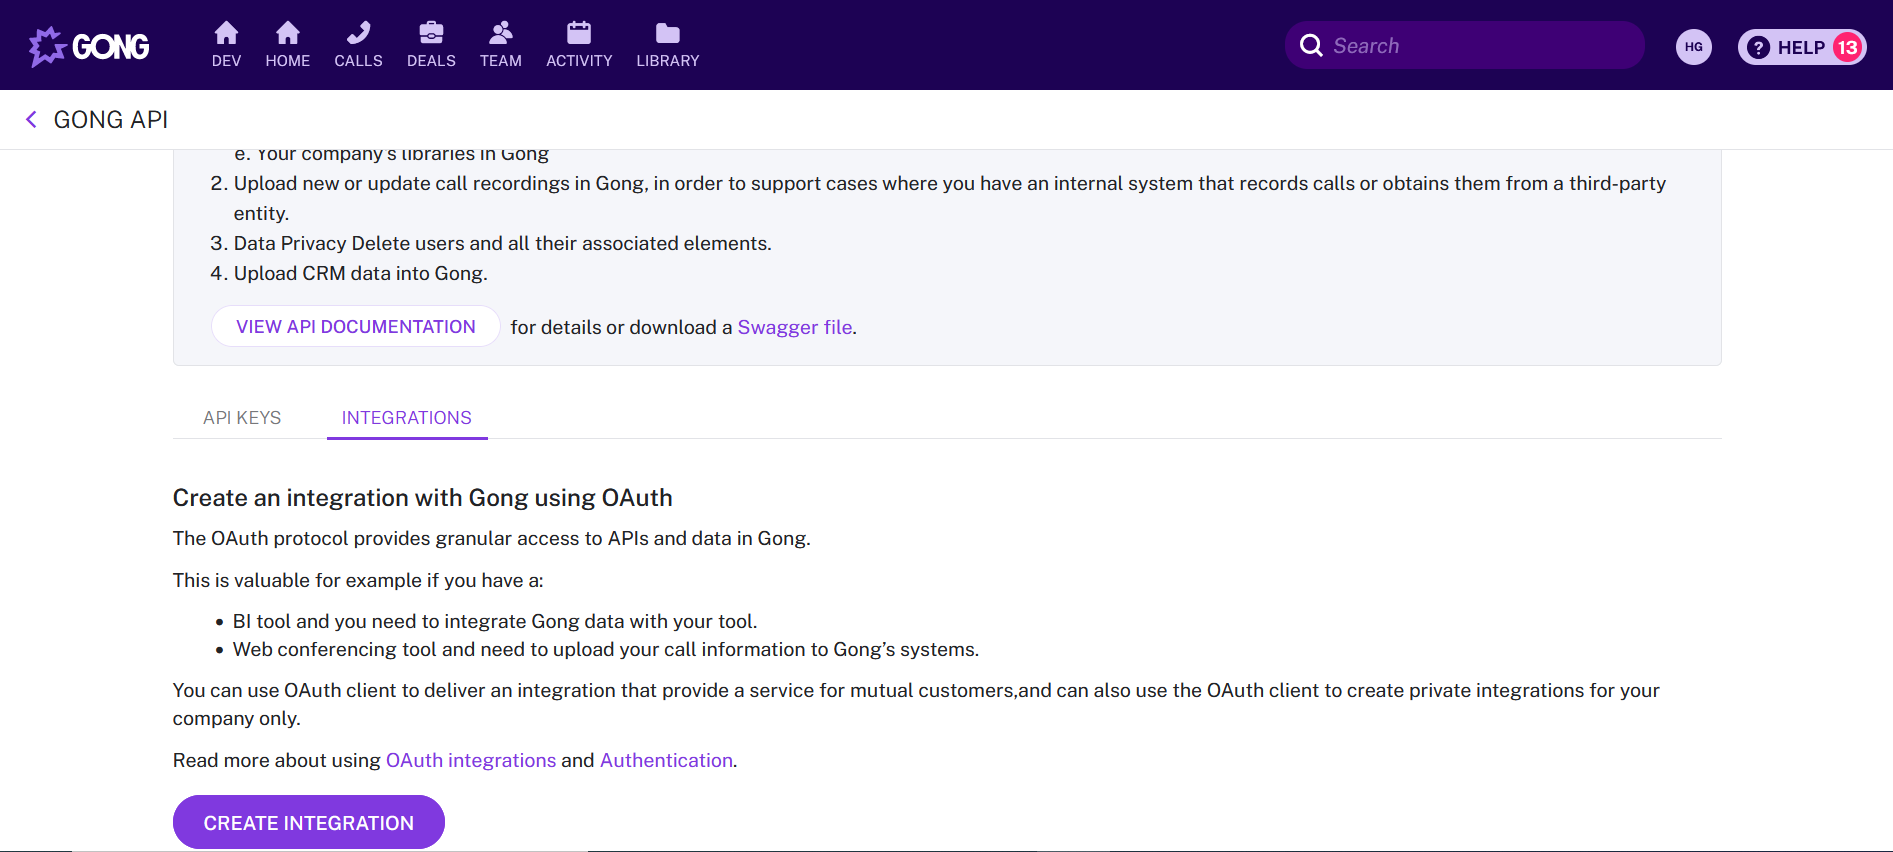Click the Create Integration button
The width and height of the screenshot is (1893, 852).
click(x=308, y=822)
